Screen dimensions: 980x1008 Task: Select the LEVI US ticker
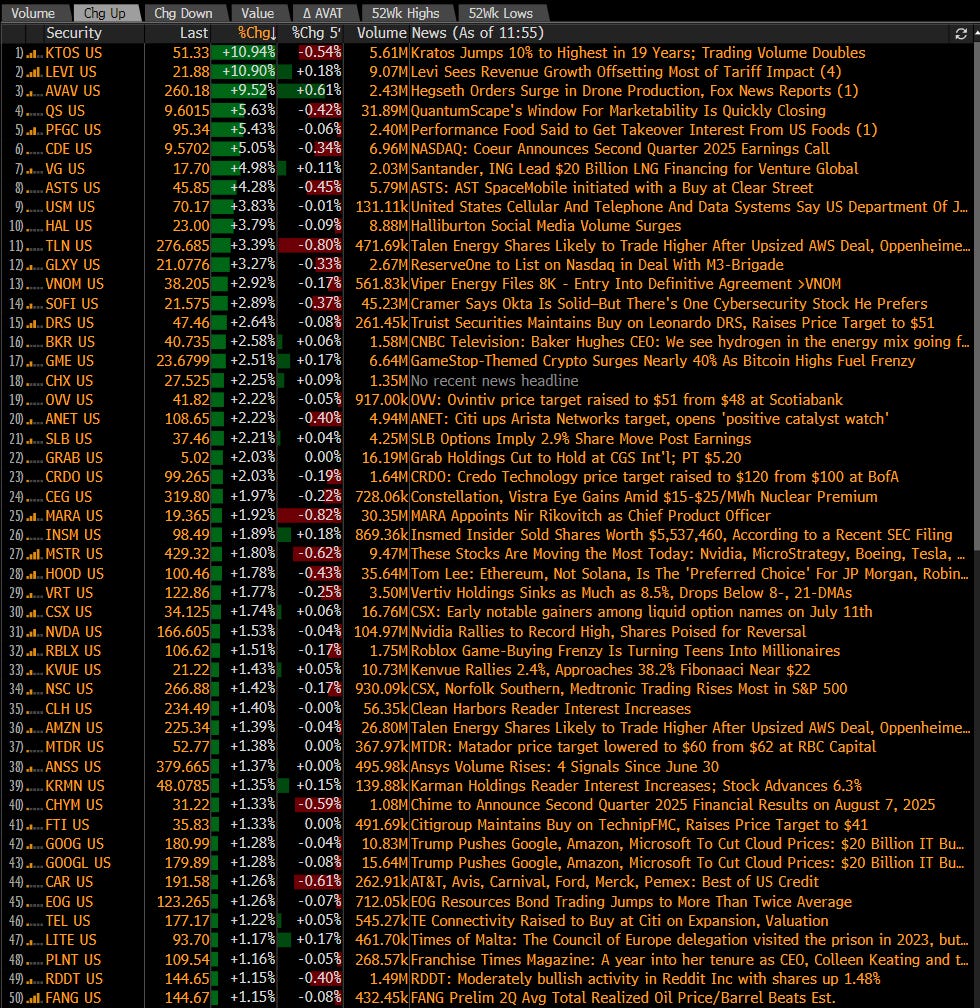(71, 72)
